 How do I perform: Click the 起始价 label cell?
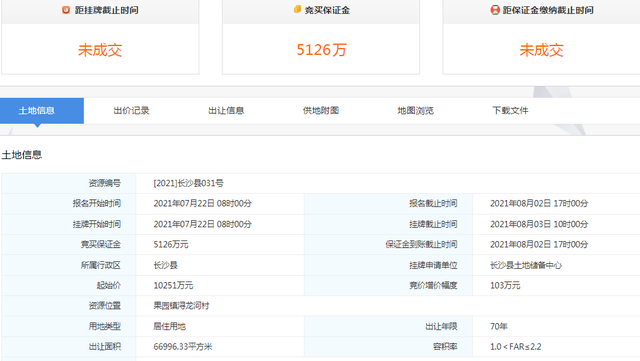69,285
